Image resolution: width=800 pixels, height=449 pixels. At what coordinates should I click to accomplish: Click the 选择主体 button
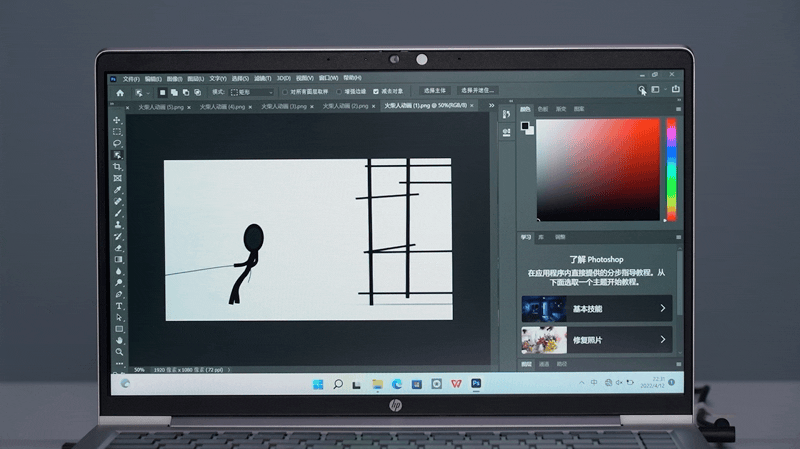coord(435,91)
